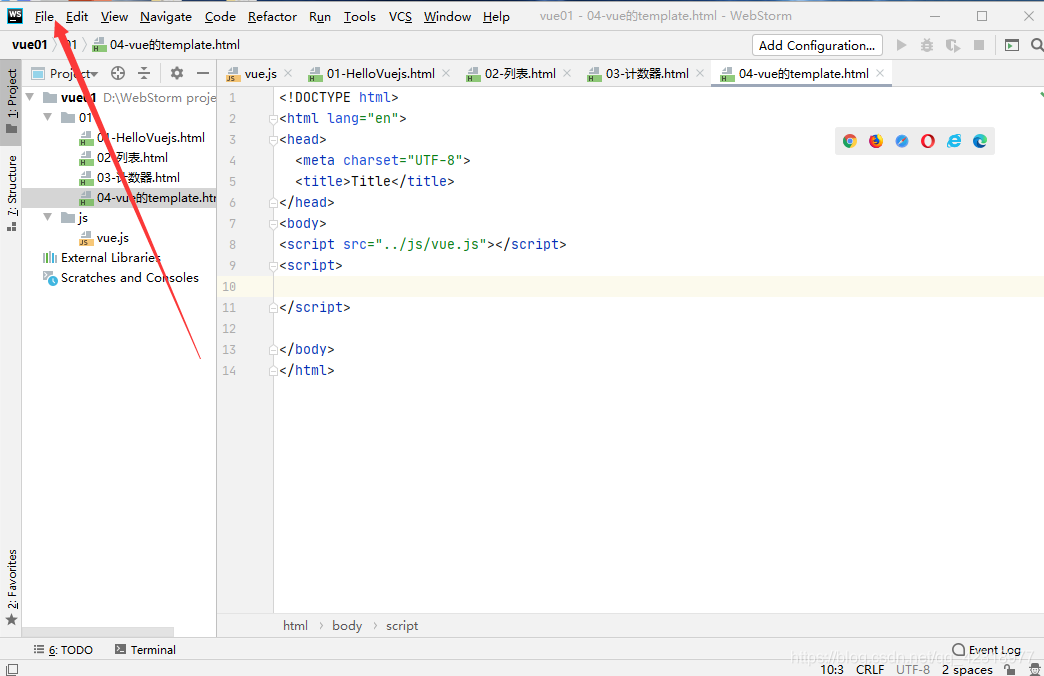Screen dimensions: 1044x676
Task: Collapse the 01 folder
Action: pos(48,117)
